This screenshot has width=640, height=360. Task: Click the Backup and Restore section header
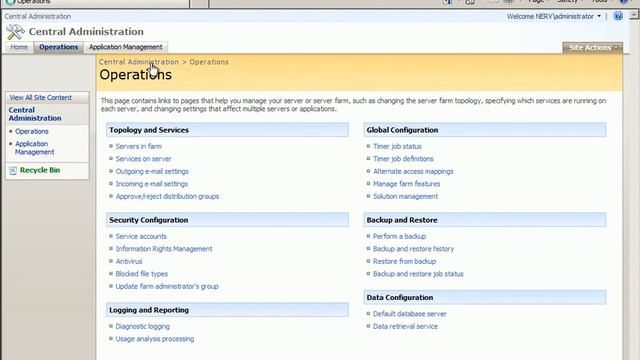[485, 220]
